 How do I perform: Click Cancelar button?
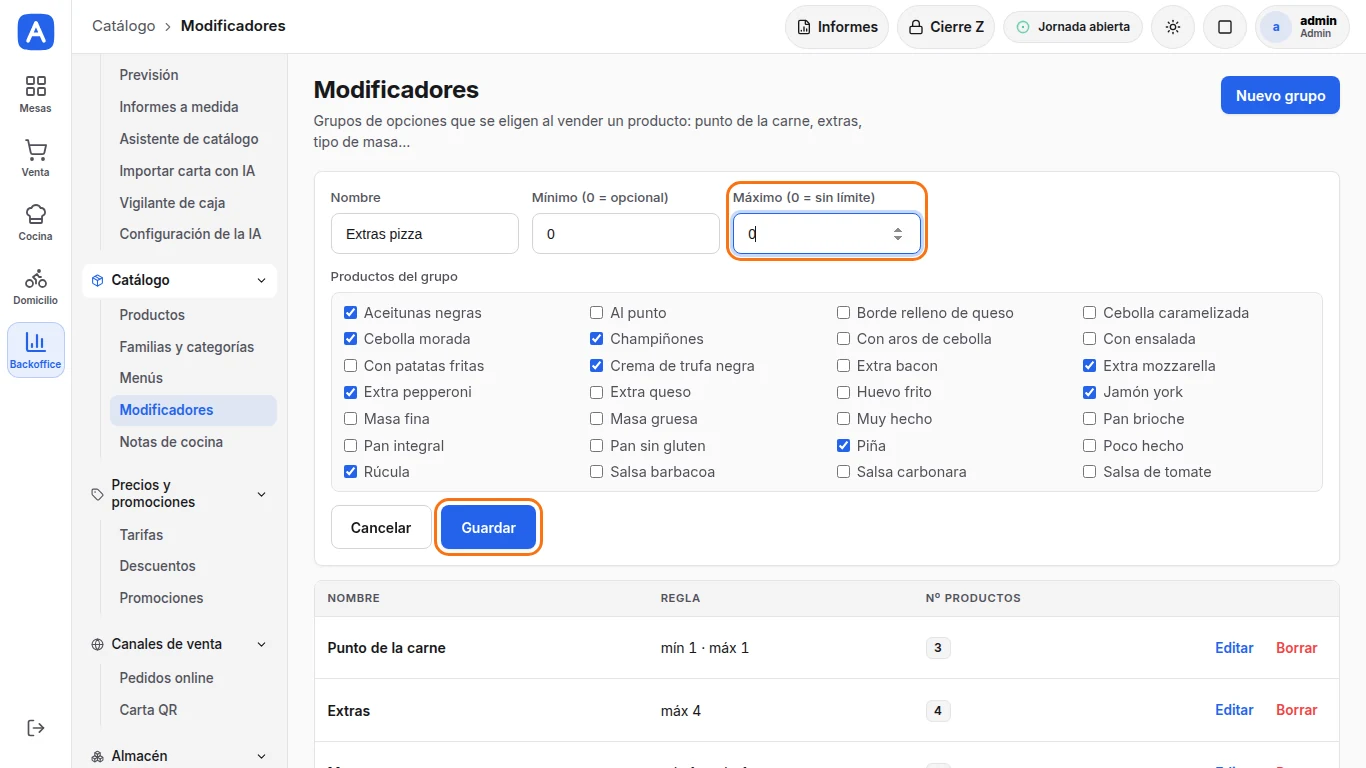point(381,528)
